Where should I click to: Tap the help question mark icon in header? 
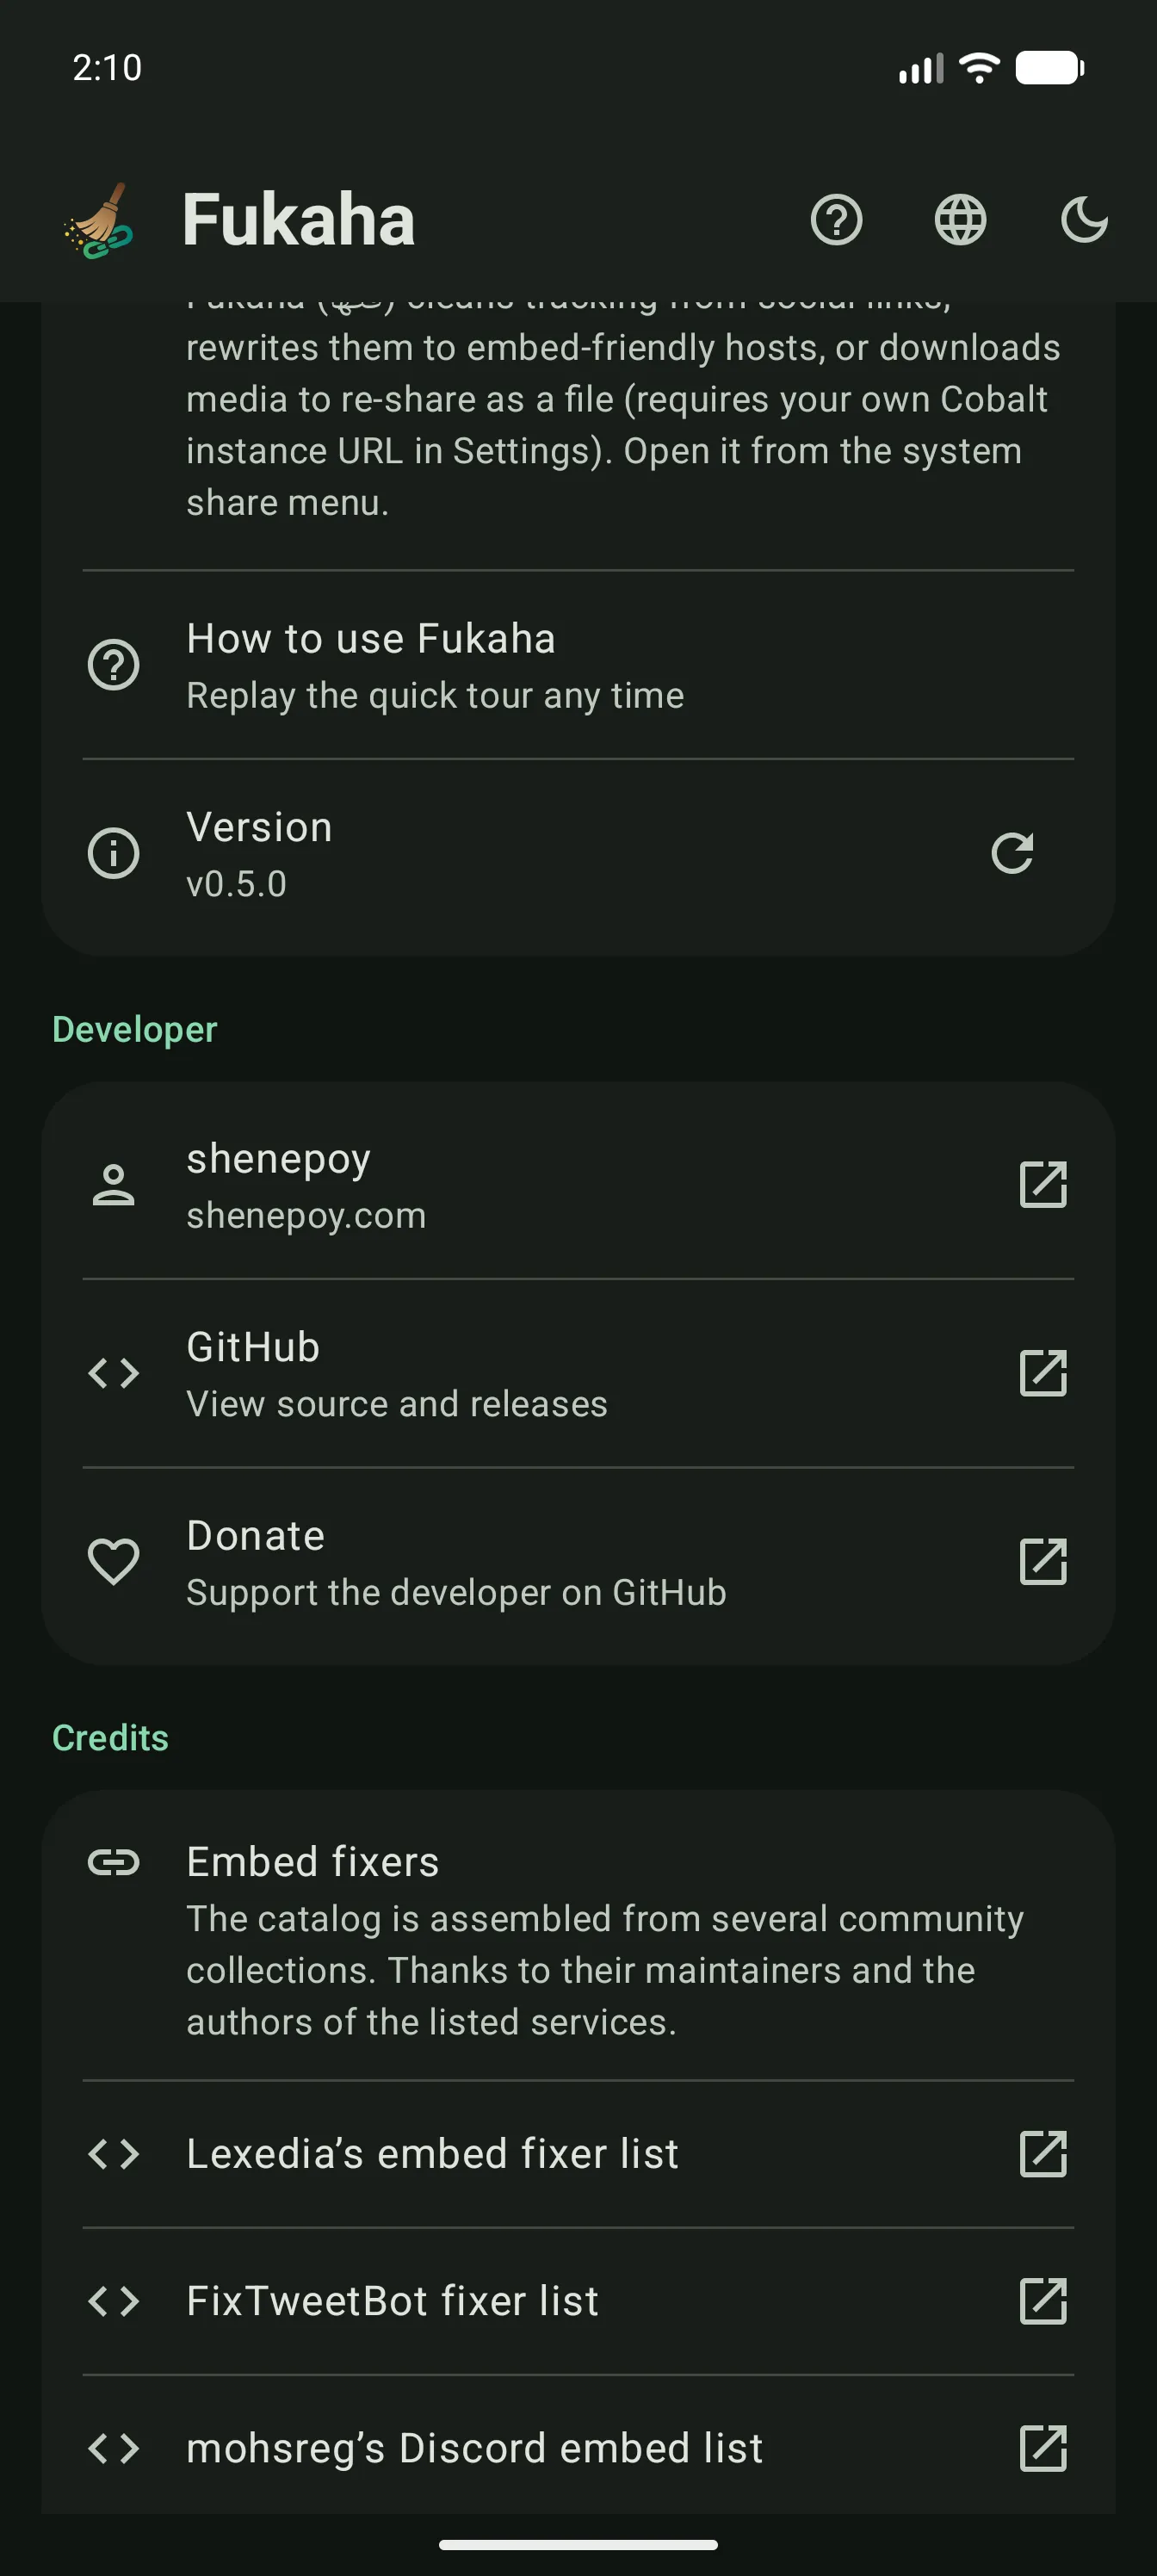tap(836, 220)
